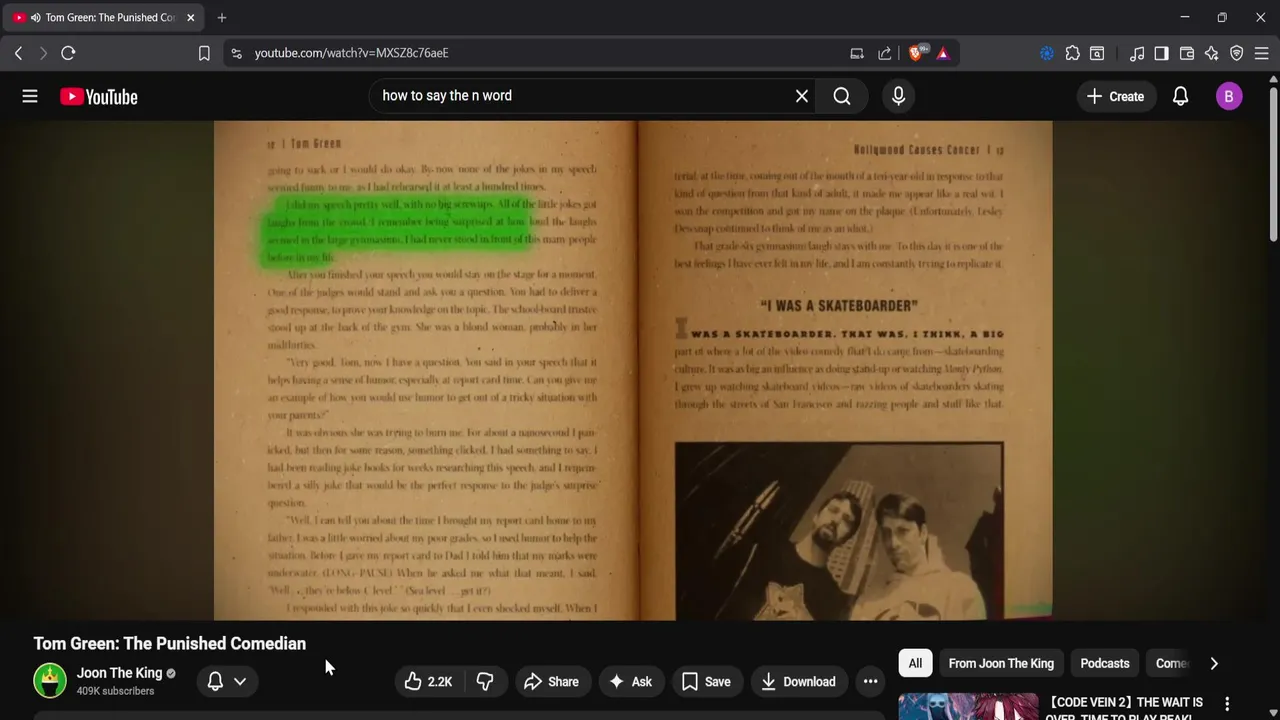Image resolution: width=1280 pixels, height=720 pixels.
Task: Open more actions ellipsis under video
Action: (870, 681)
